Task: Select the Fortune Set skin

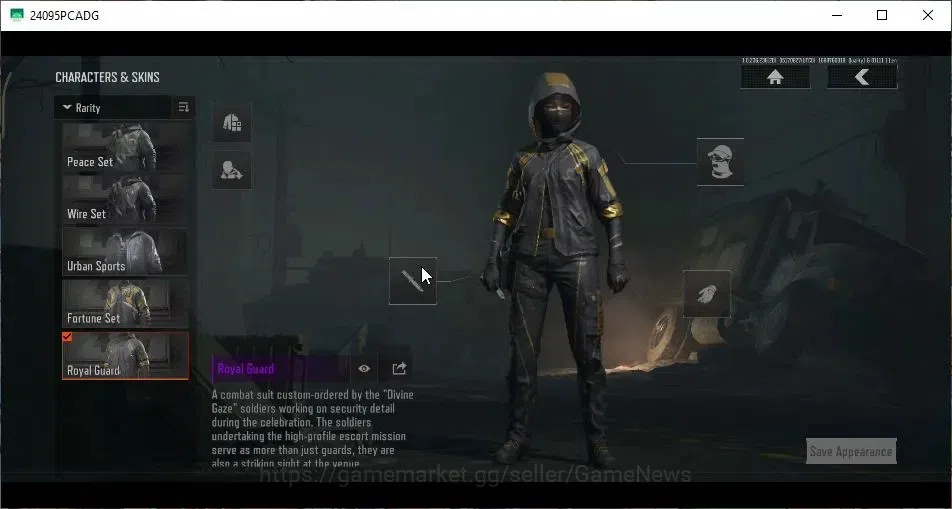Action: coord(125,304)
